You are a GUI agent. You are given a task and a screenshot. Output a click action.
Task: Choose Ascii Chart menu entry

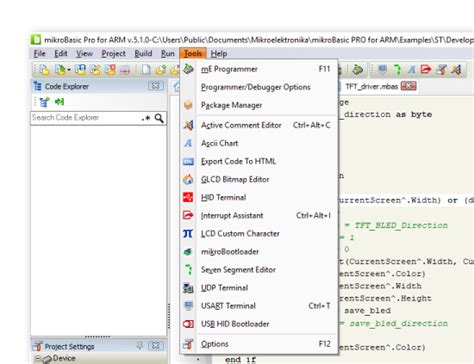coord(259,143)
